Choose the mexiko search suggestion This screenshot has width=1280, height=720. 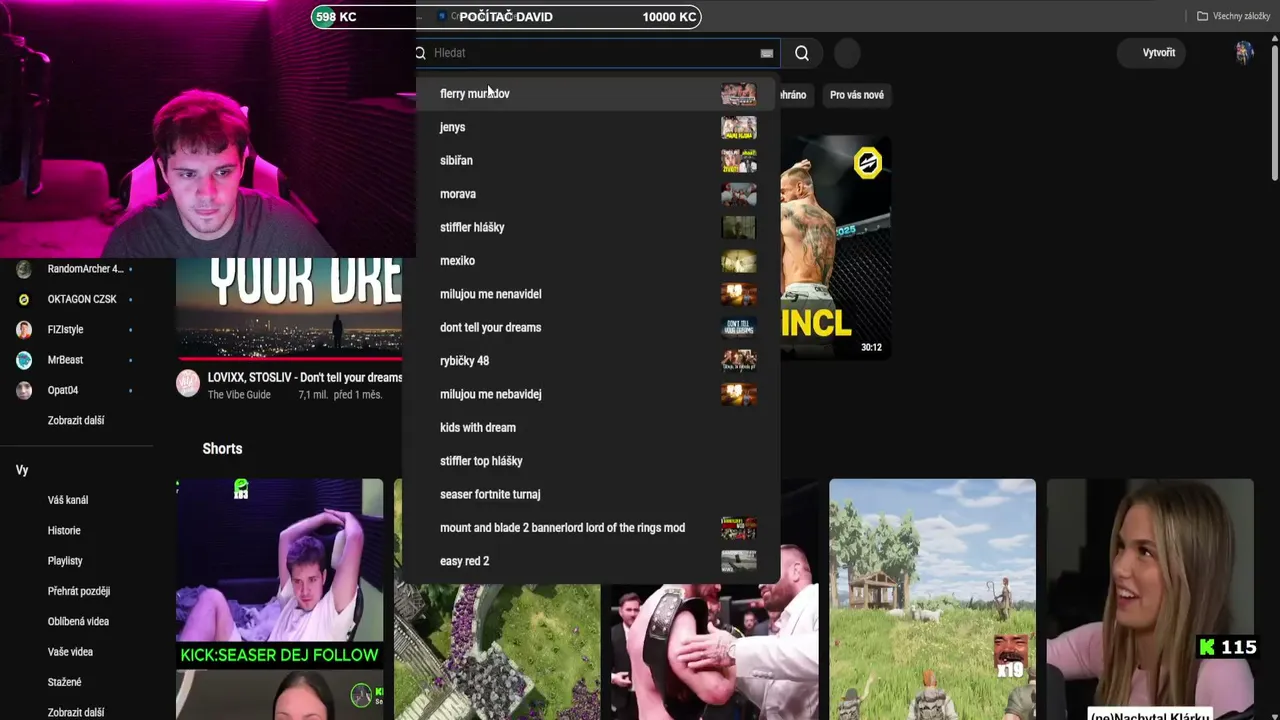click(591, 261)
